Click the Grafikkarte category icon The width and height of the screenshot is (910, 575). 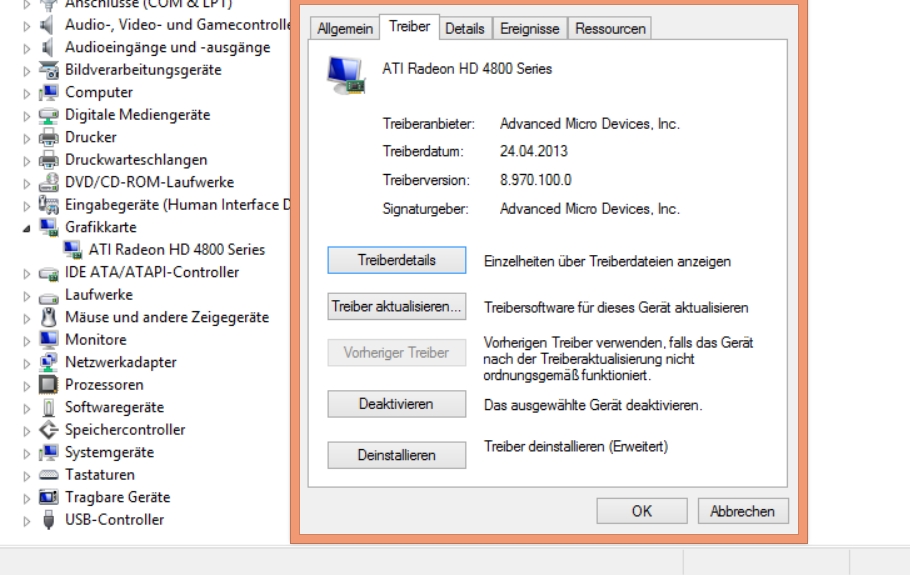point(48,227)
